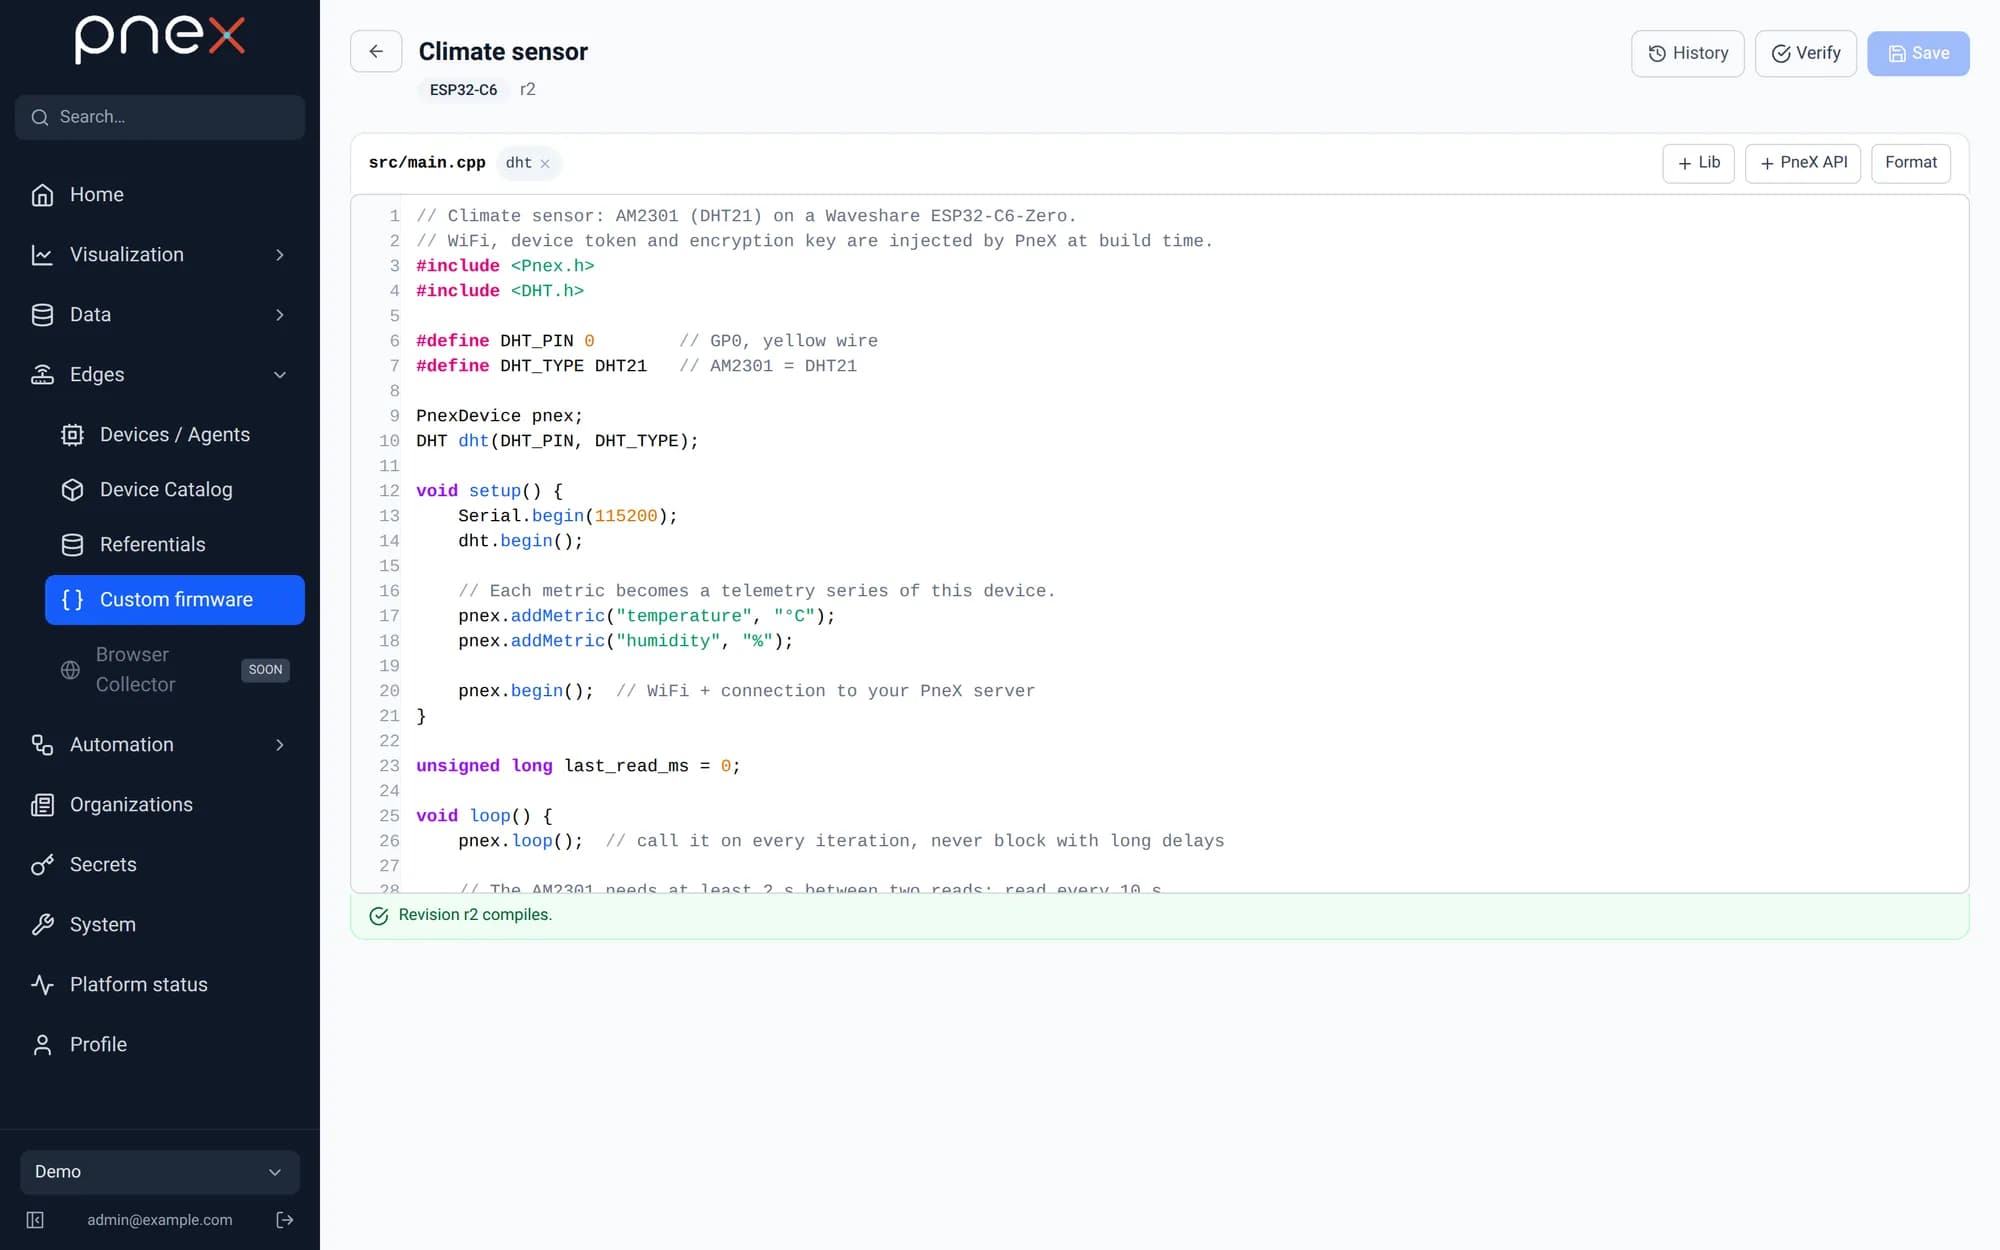Click the Format code button
2000x1250 pixels.
coord(1911,163)
